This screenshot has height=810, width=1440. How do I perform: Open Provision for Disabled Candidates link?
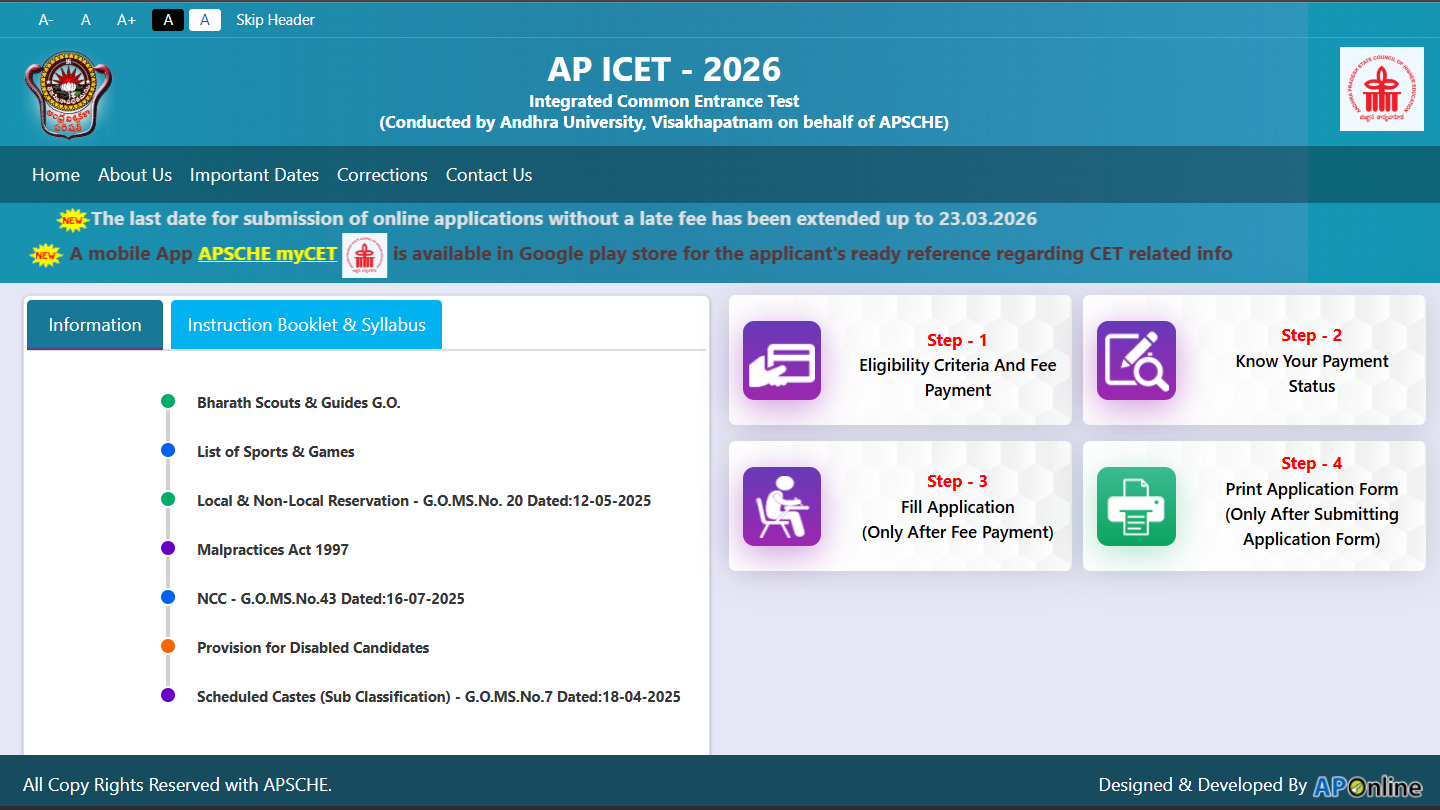point(313,648)
